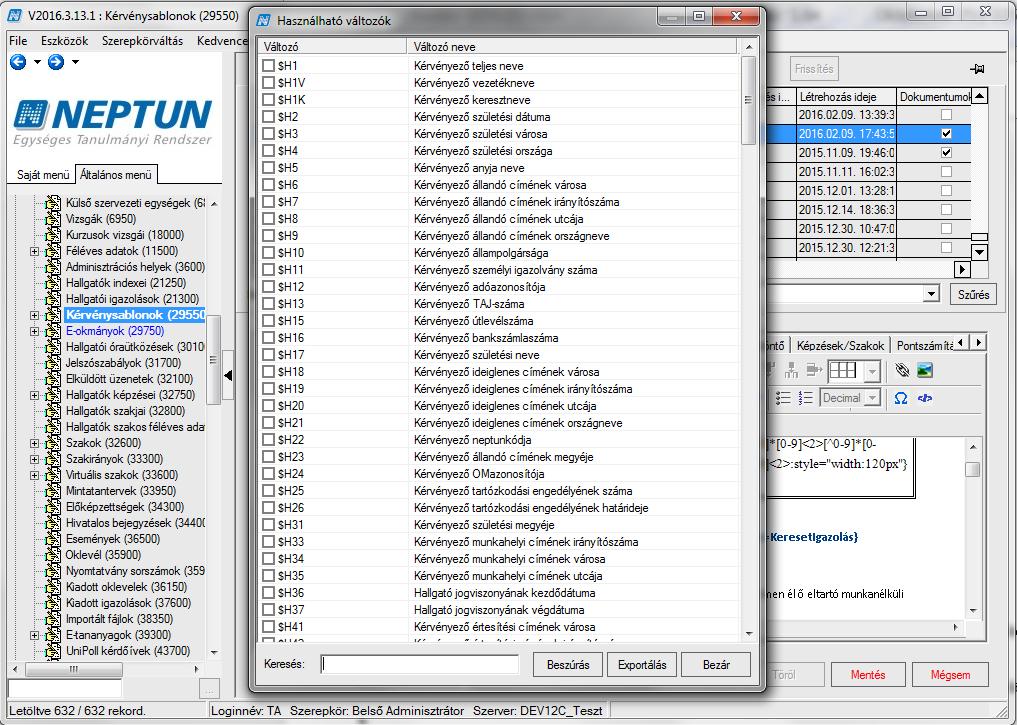Open the File menu
1017x725 pixels.
pyautogui.click(x=18, y=41)
